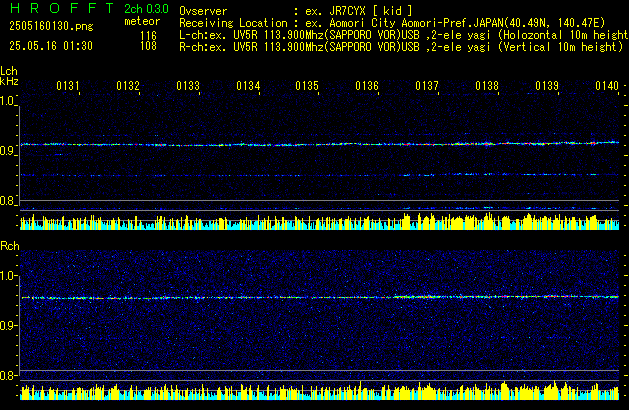Click the Rch channel label
The image size is (629, 410).
[x=10, y=246]
